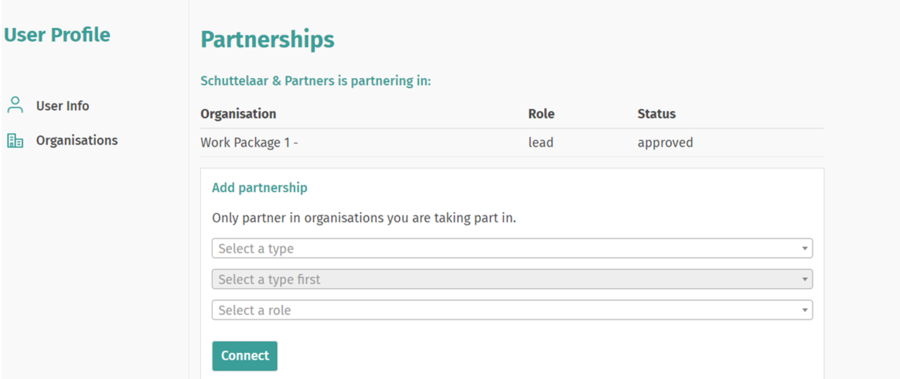Open the disabled 'Select a type first' dropdown

click(512, 280)
